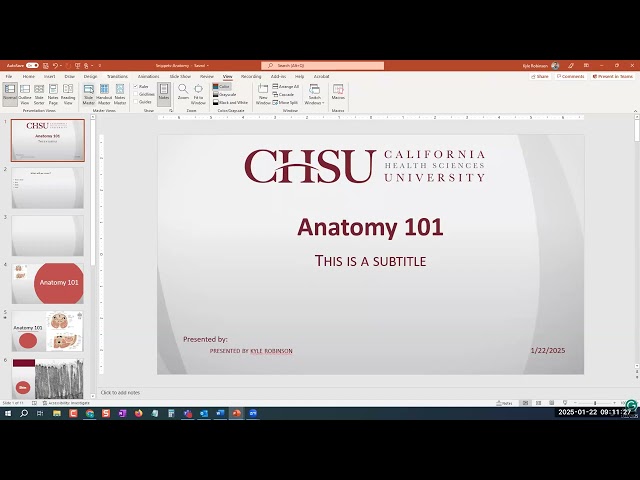Open Outline View
Screen dimensions: 640x480
pos(25,94)
